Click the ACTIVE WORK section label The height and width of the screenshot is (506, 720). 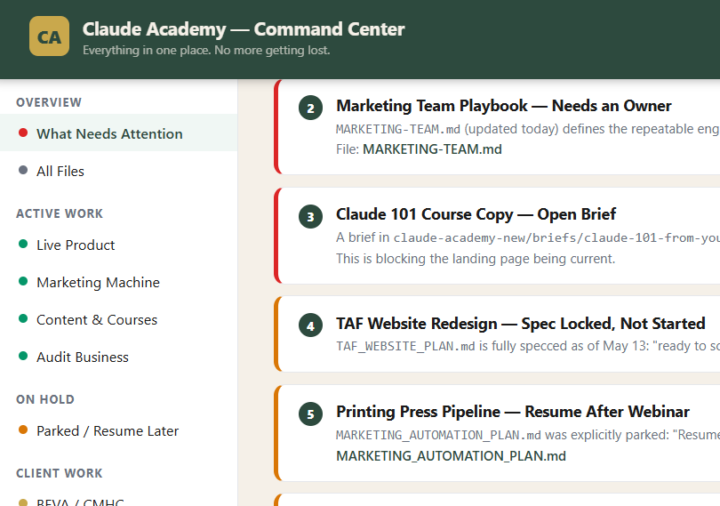tap(60, 214)
